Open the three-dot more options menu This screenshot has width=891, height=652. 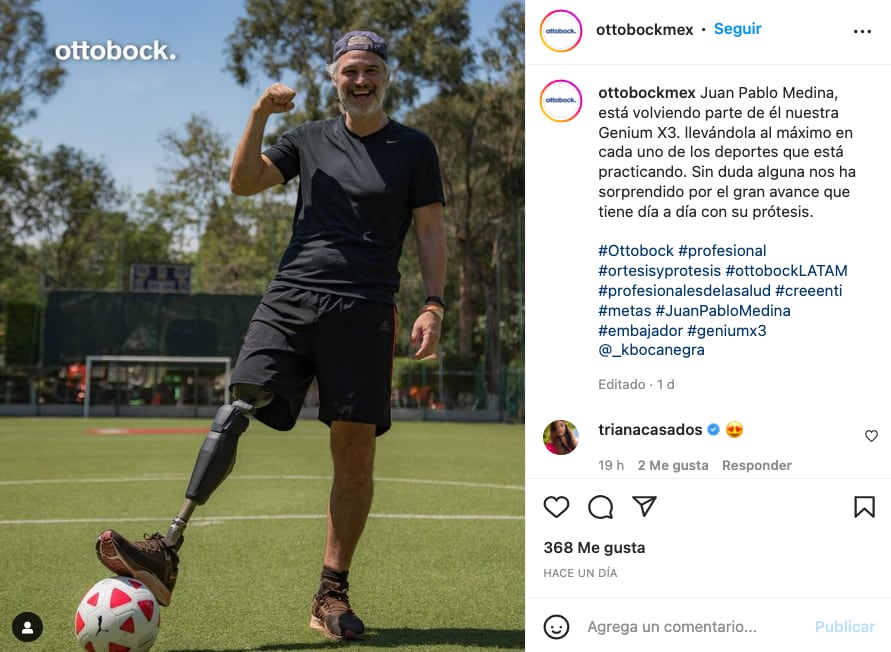pos(862,31)
